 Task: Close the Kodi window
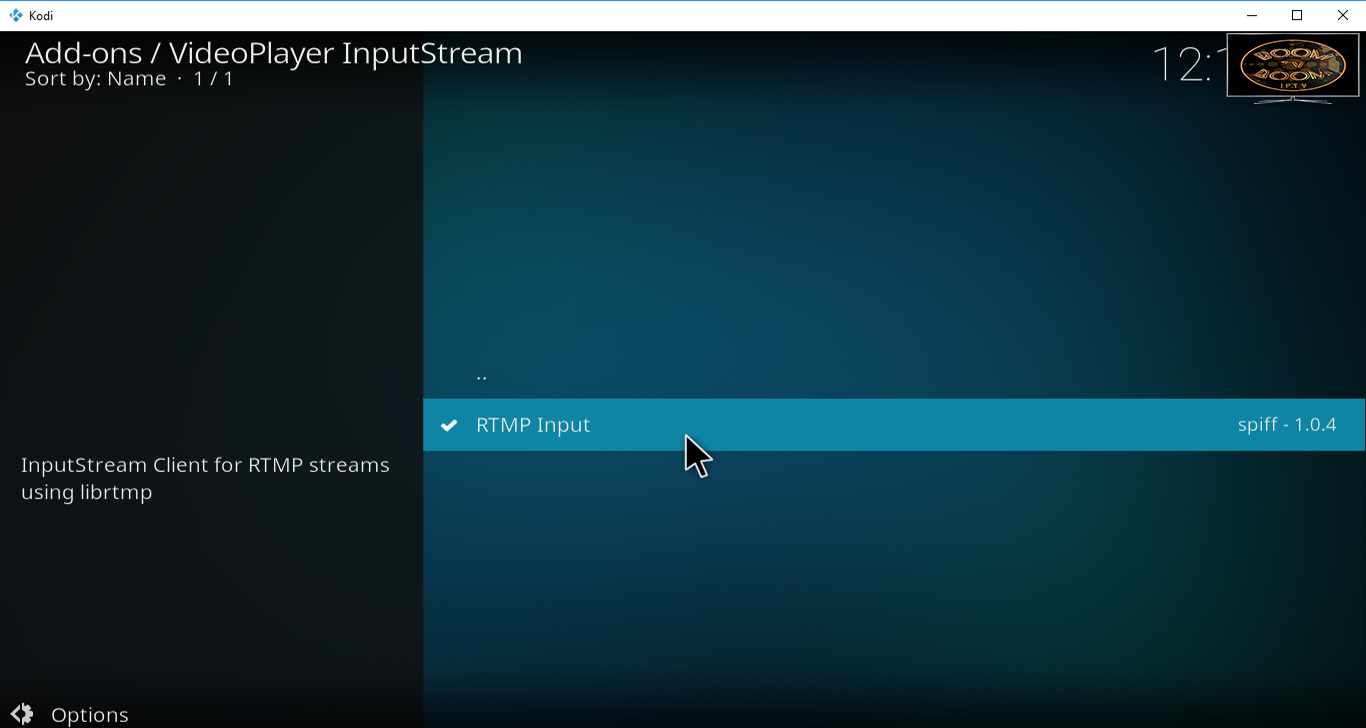[x=1343, y=15]
